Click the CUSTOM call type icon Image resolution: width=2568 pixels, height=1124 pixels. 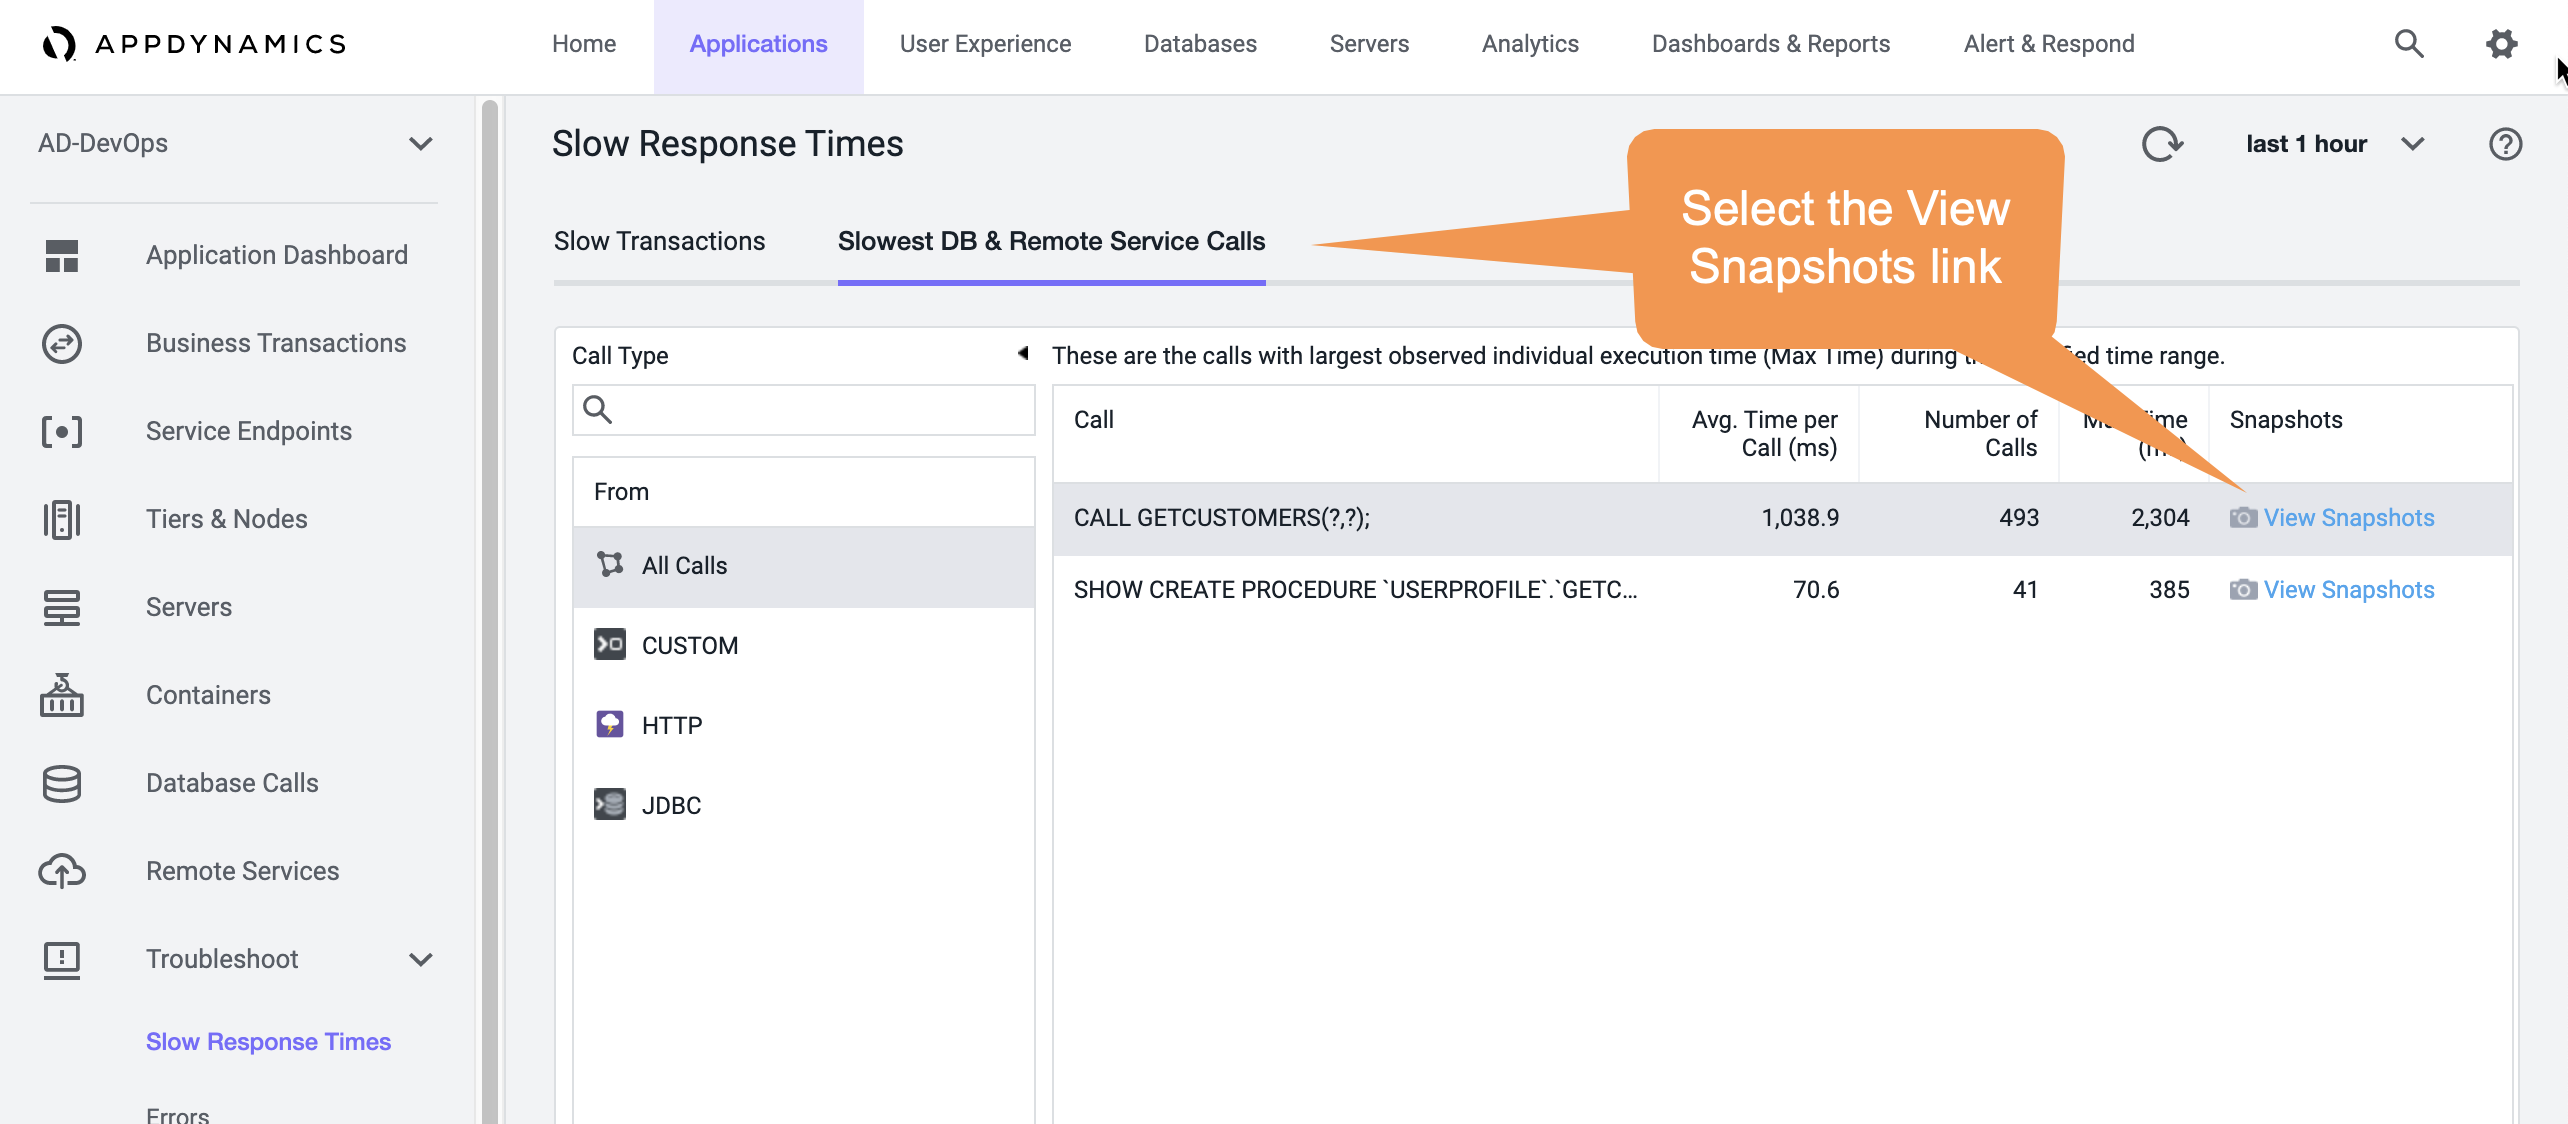pyautogui.click(x=610, y=645)
